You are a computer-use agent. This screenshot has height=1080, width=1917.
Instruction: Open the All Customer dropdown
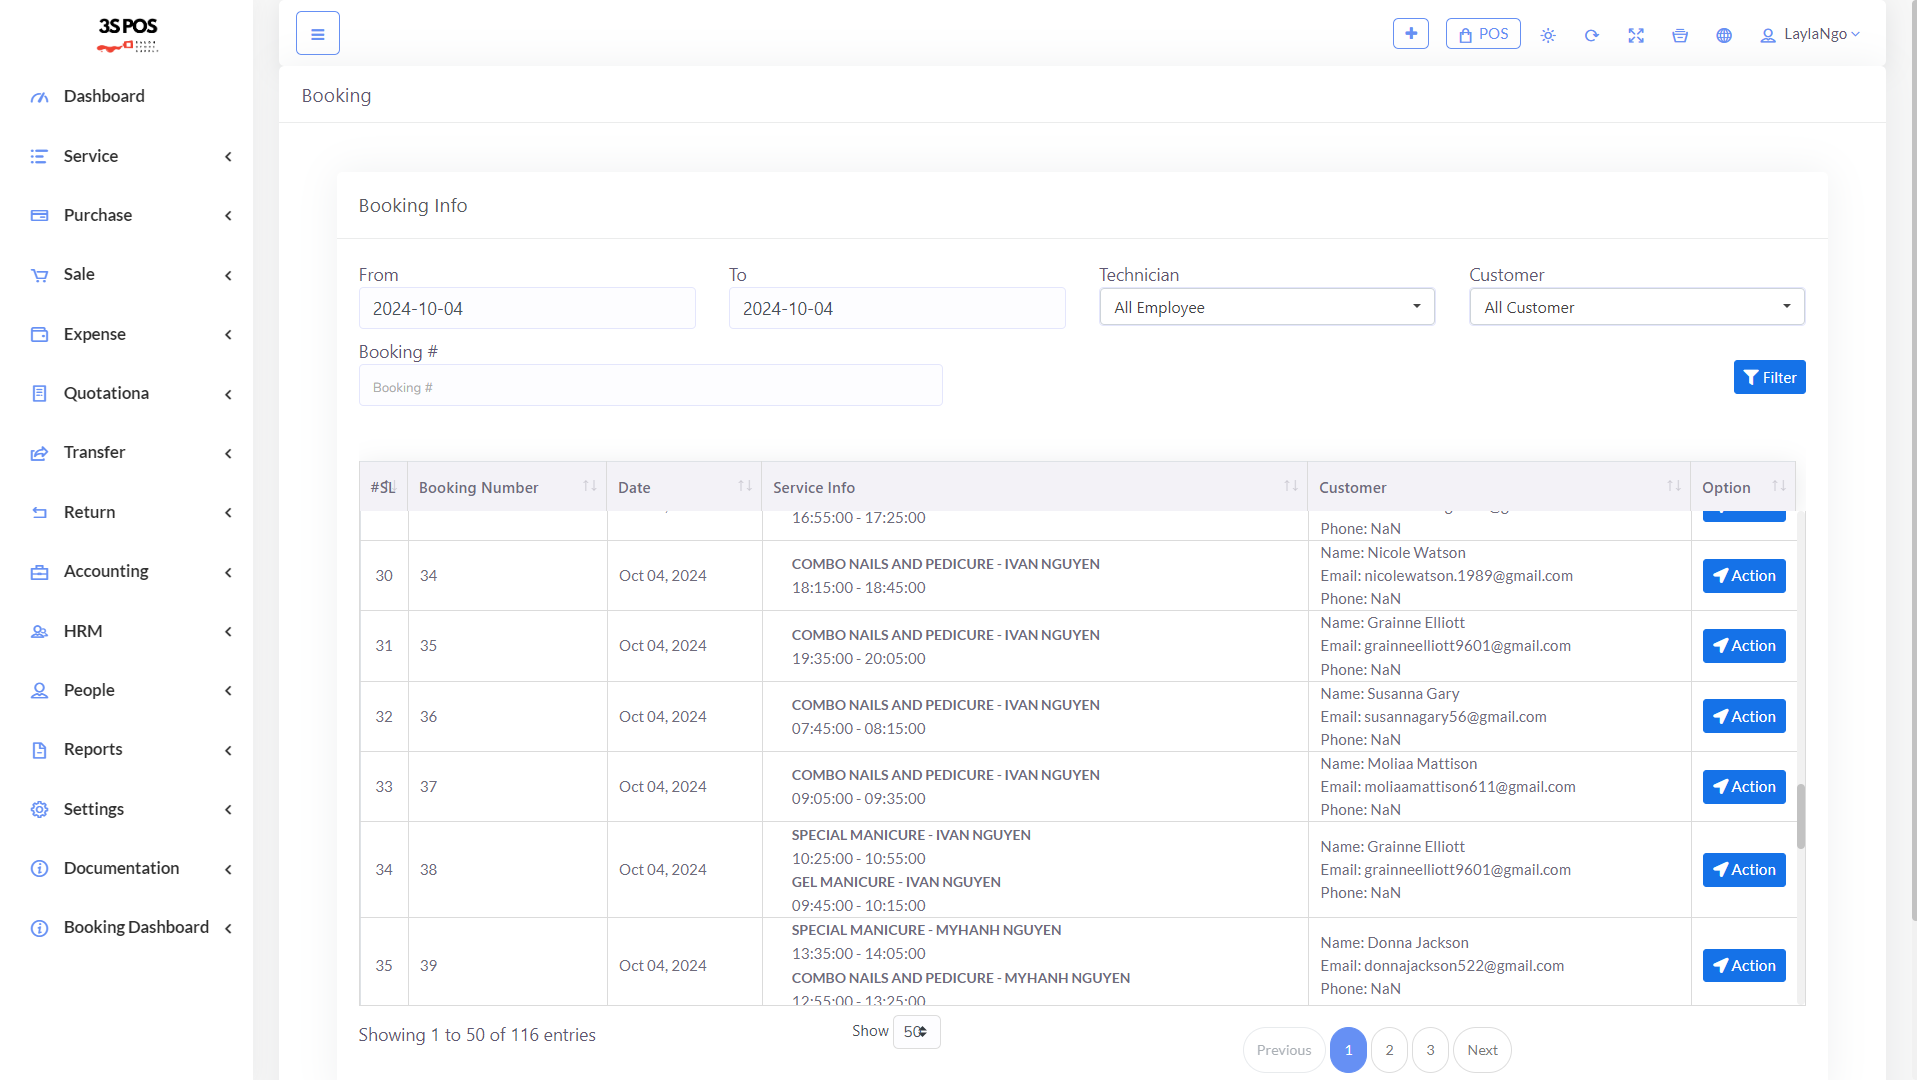pos(1636,307)
